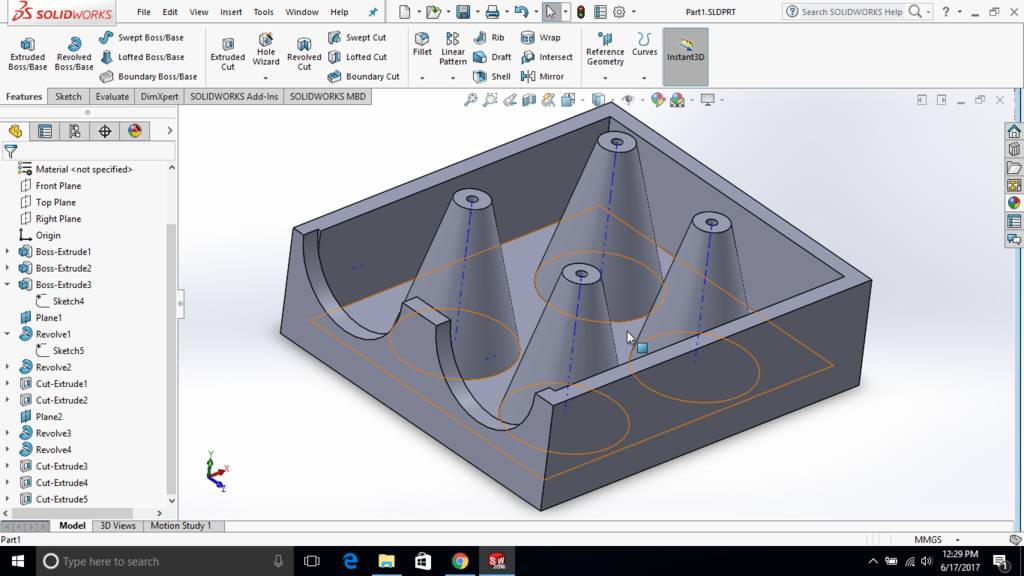Screen dimensions: 1024x576
Task: Click the Save toolbar icon
Action: point(463,12)
